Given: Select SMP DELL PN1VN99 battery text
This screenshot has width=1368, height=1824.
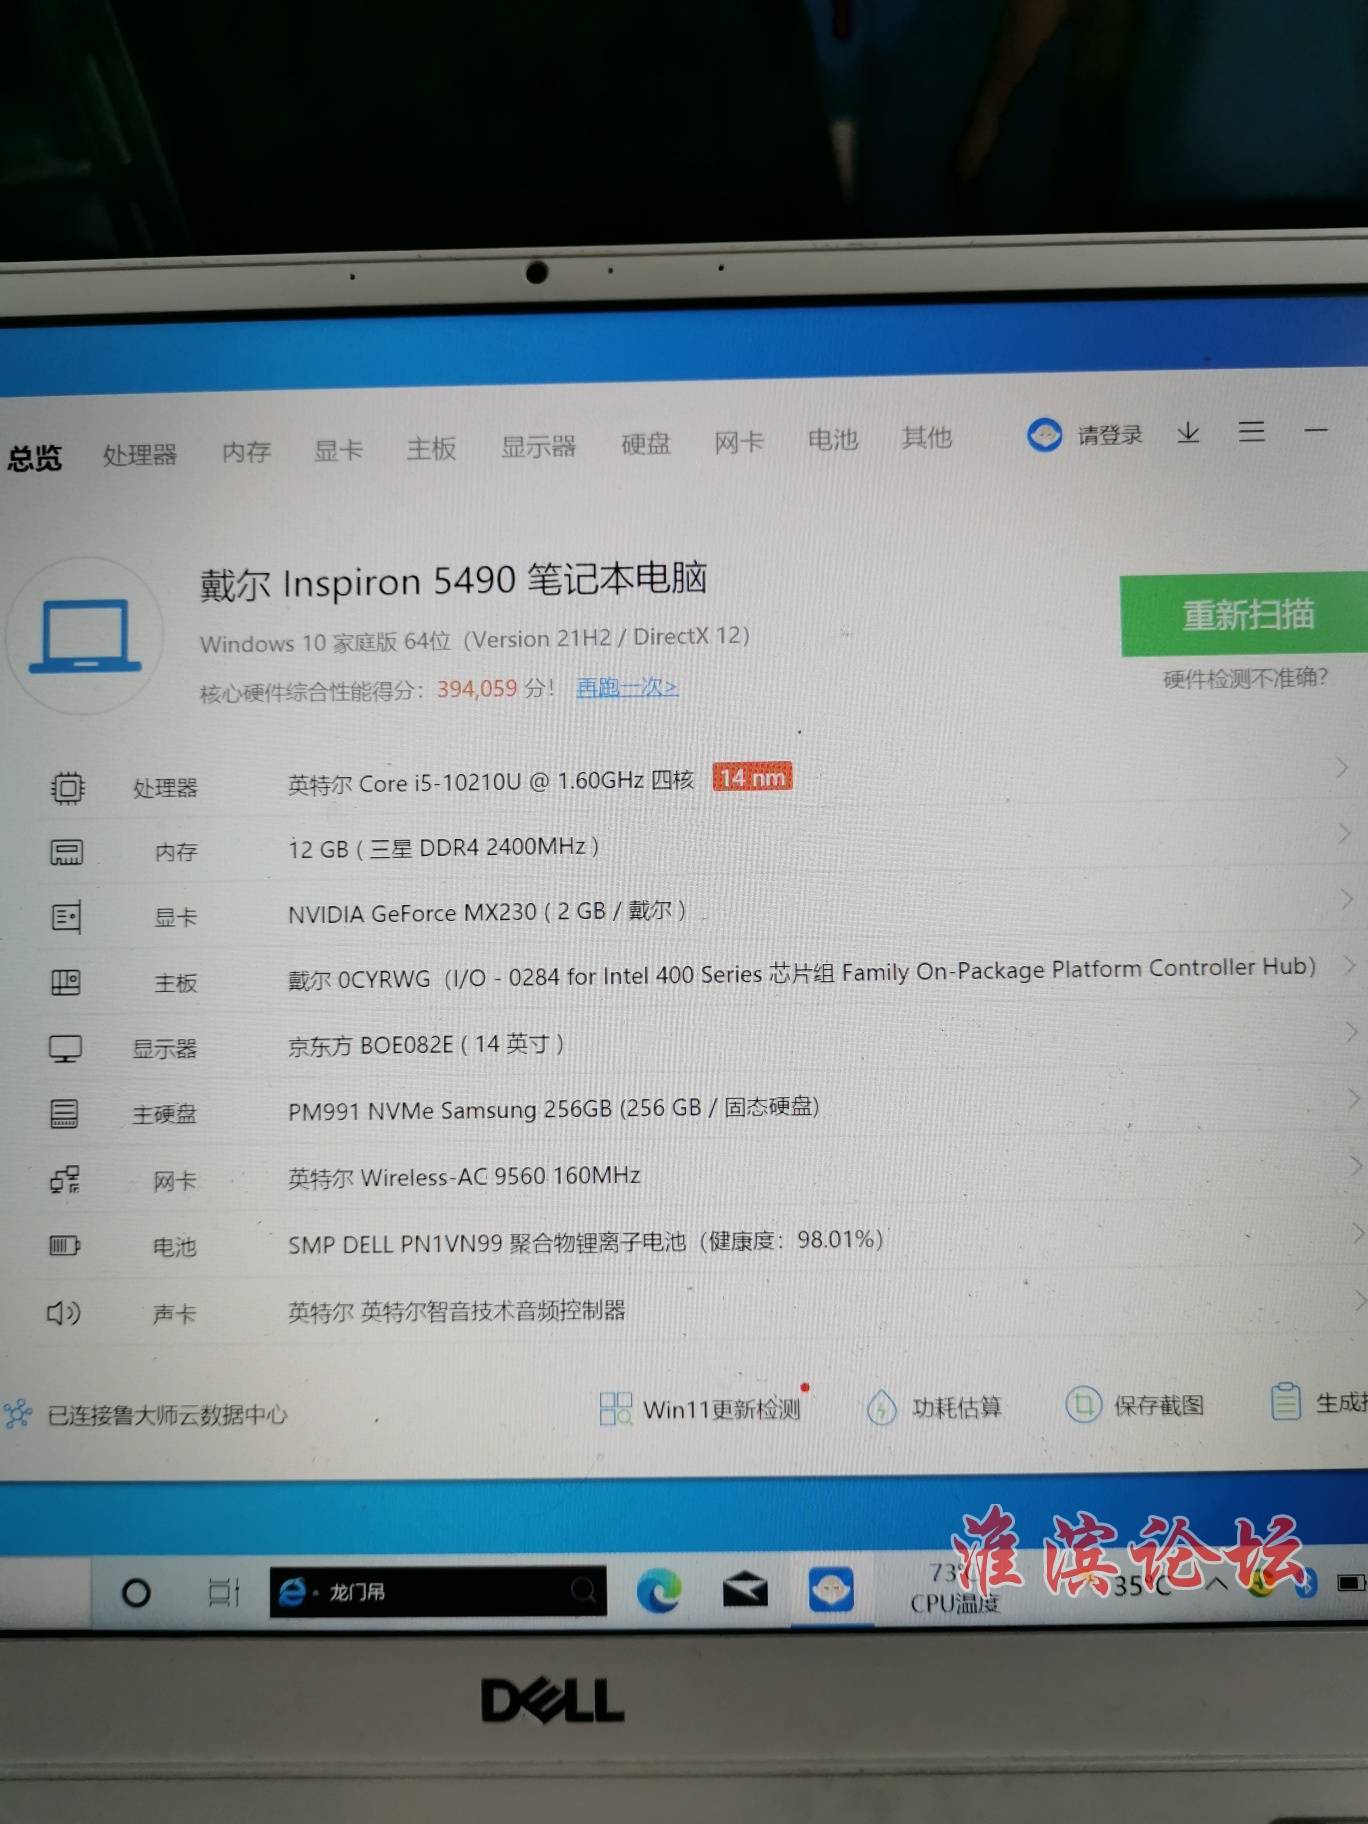Looking at the screenshot, I should click(x=585, y=1242).
